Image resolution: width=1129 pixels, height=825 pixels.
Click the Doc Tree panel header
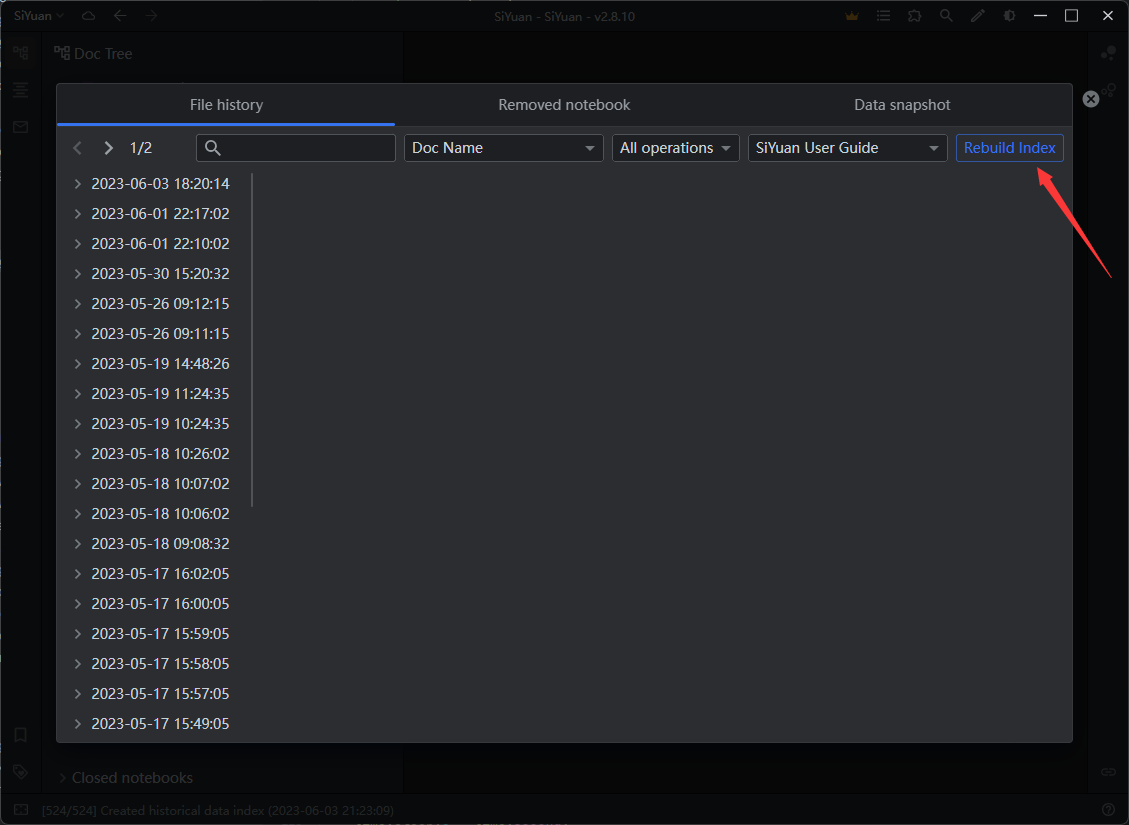pos(94,53)
